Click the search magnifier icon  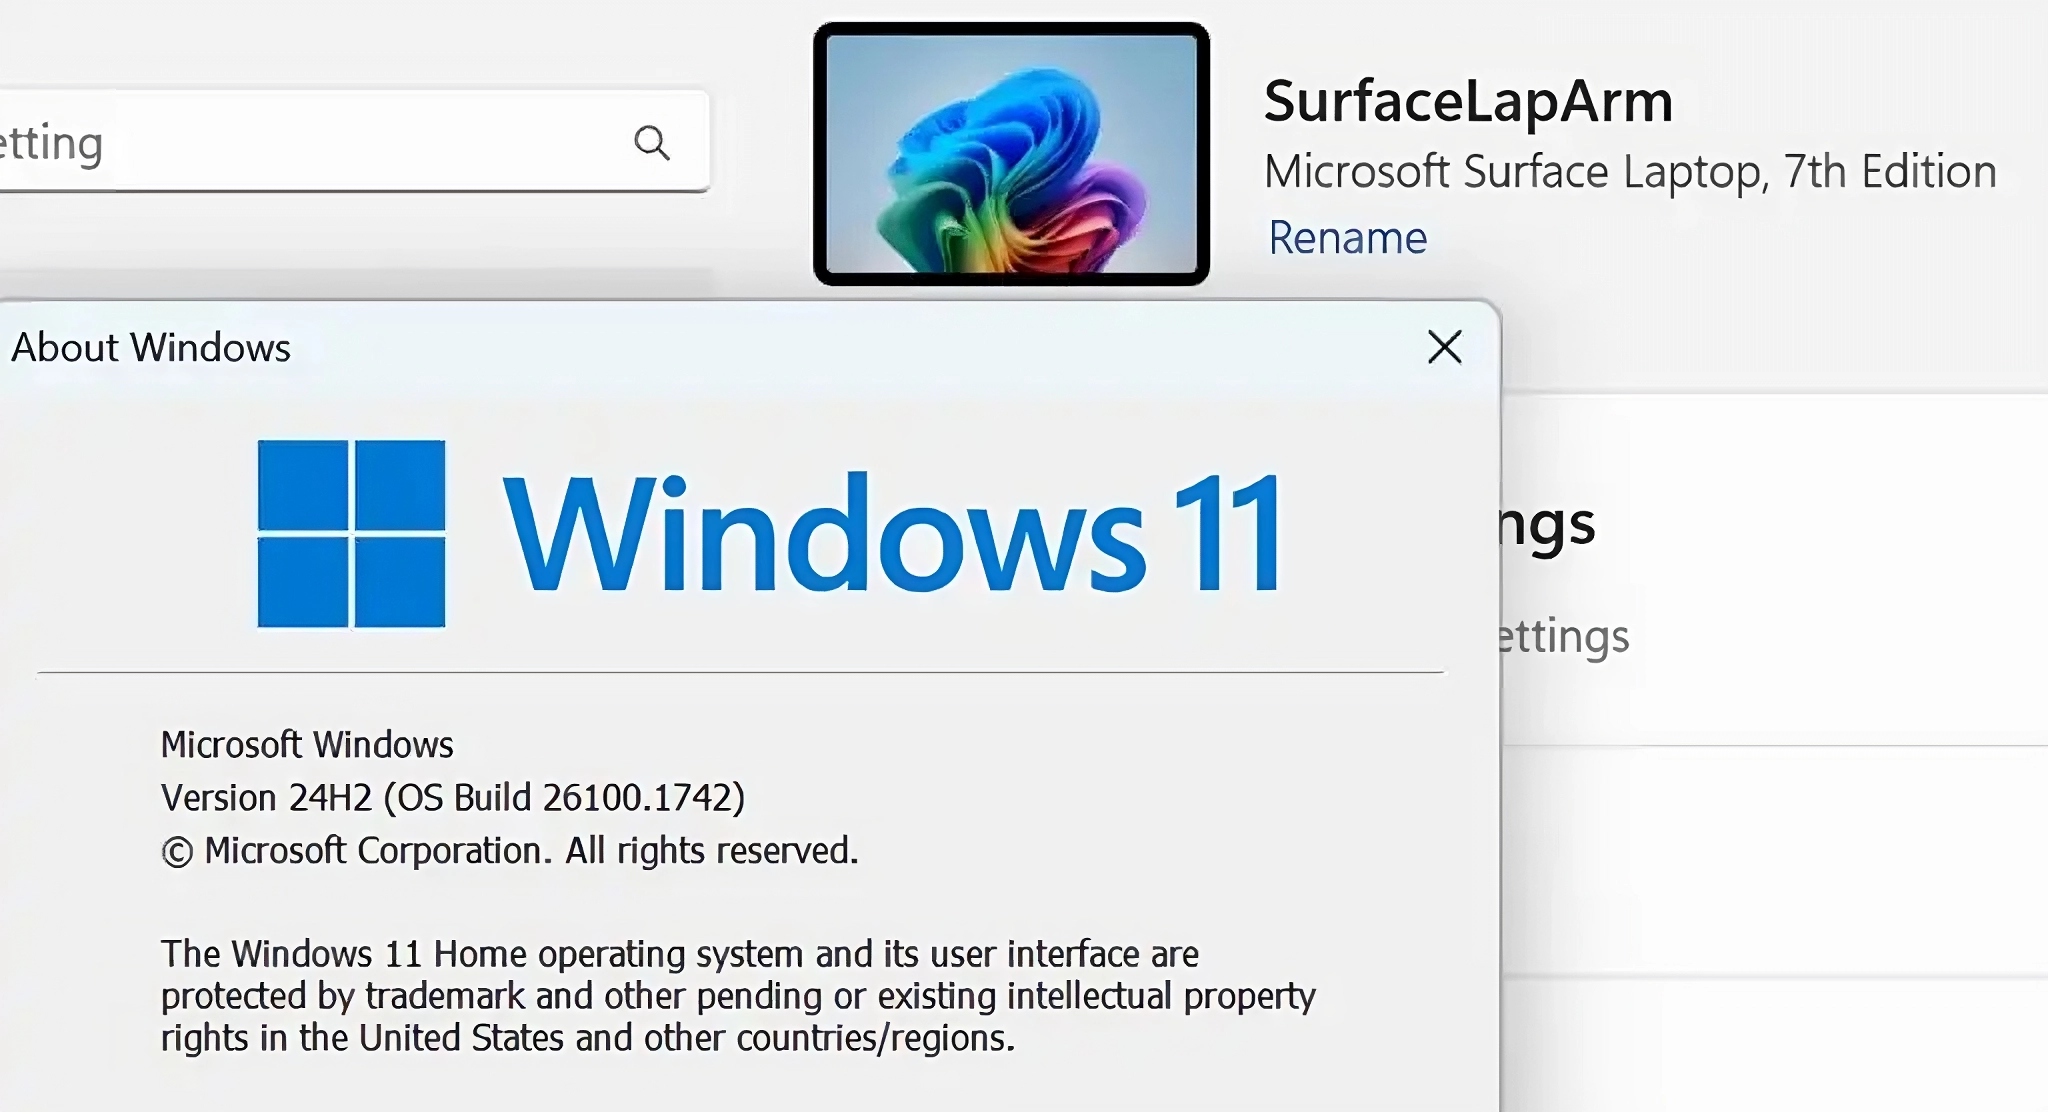pos(651,143)
